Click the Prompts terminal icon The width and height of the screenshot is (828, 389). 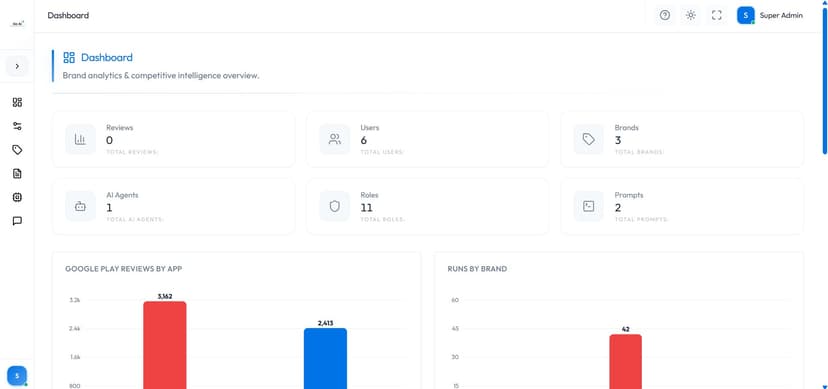click(589, 206)
